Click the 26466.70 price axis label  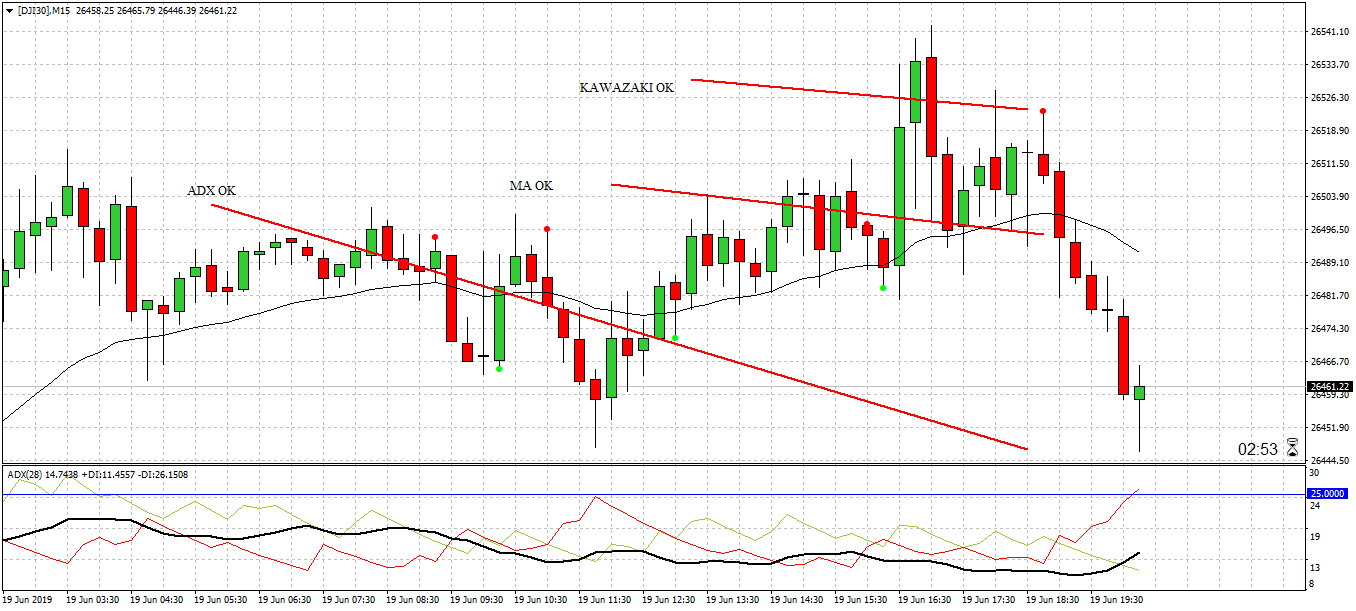click(x=1329, y=362)
